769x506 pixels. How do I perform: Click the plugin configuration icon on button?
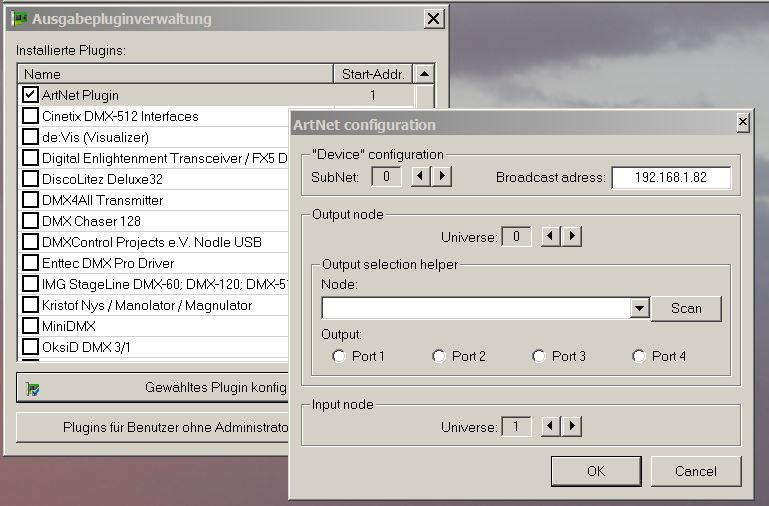32,388
